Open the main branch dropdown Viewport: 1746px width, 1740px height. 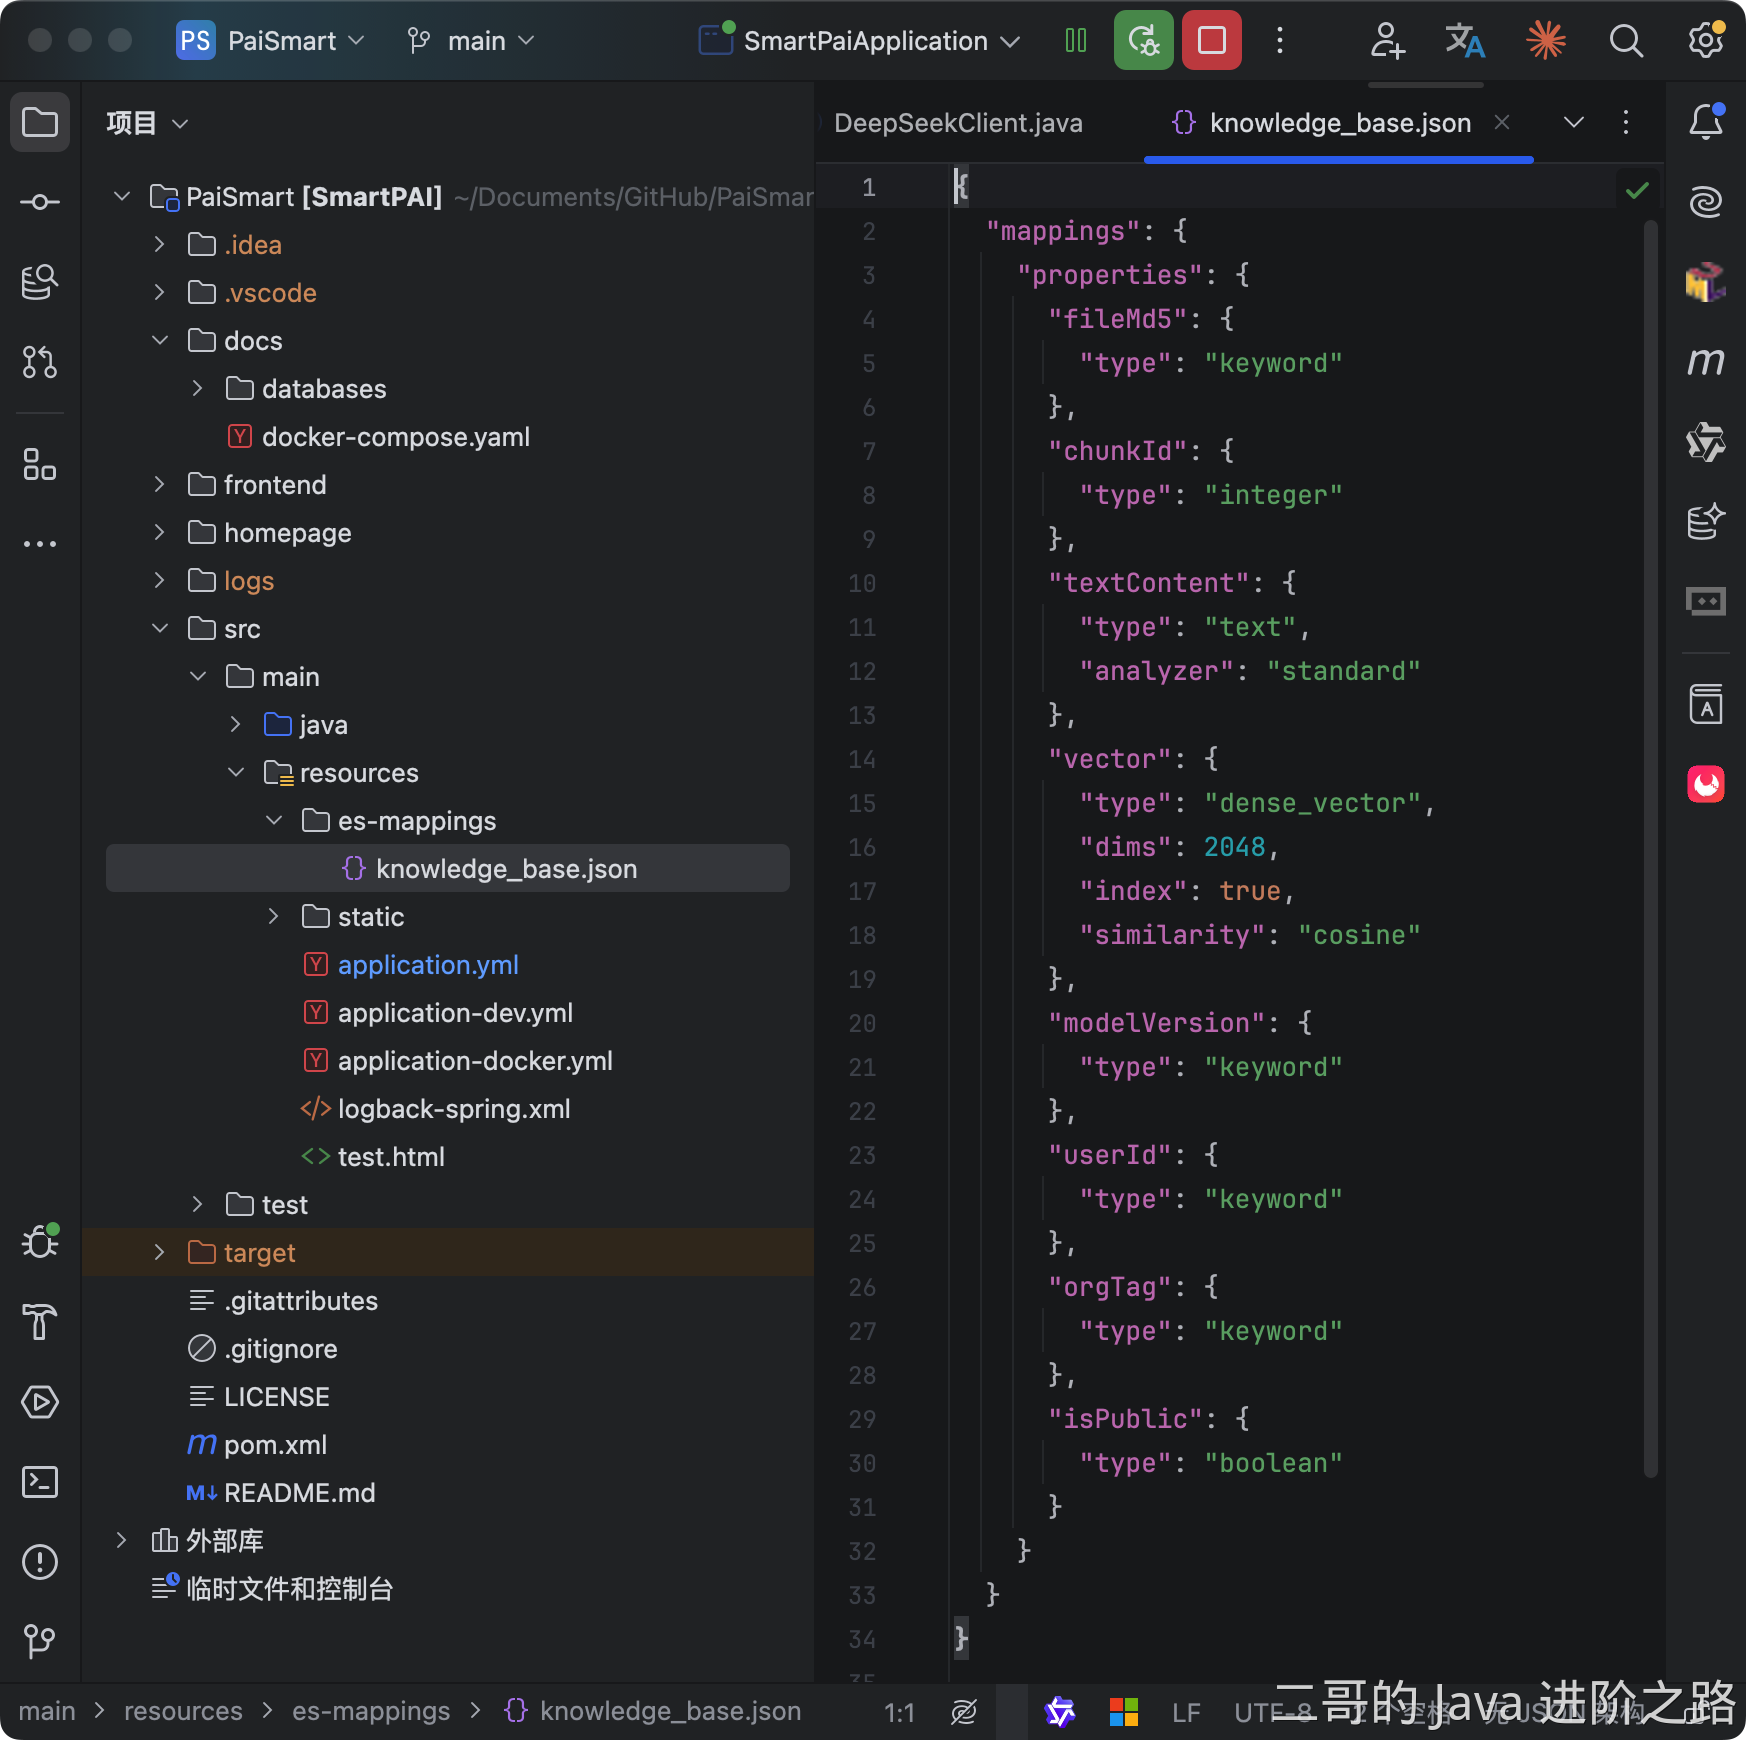point(472,41)
